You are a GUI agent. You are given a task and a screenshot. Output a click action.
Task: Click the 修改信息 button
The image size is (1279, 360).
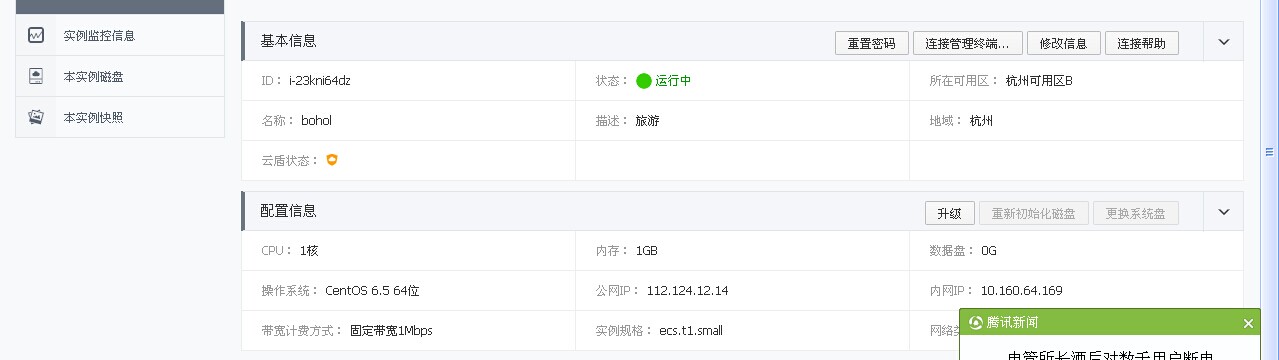(1064, 43)
